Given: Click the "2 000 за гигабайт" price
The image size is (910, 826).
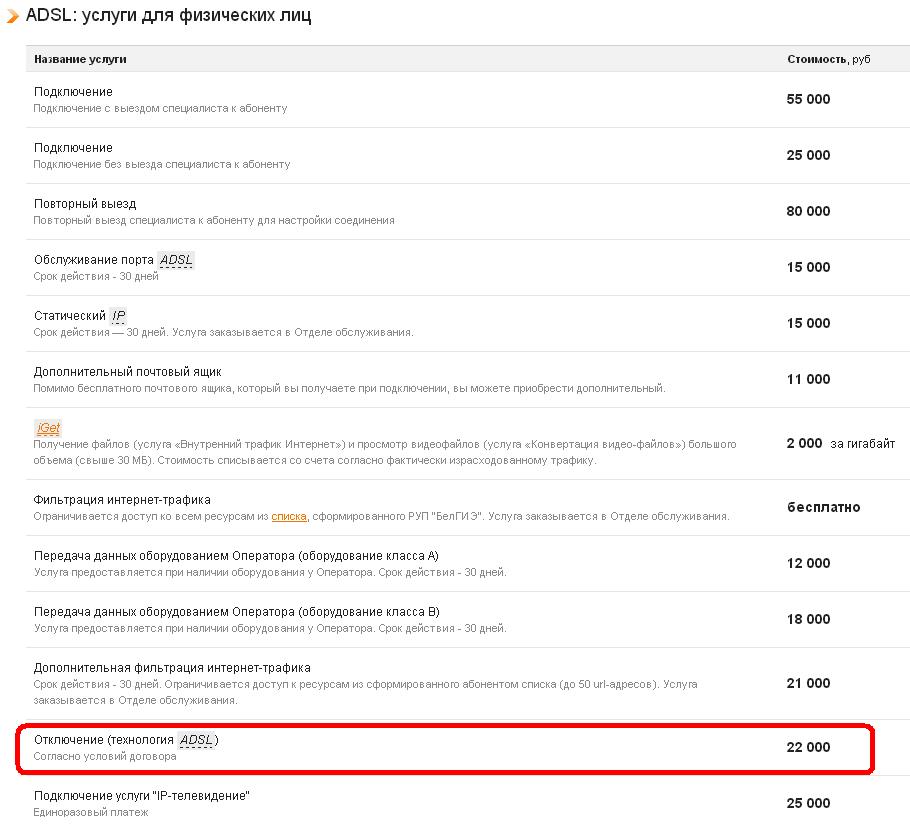Looking at the screenshot, I should coord(840,443).
